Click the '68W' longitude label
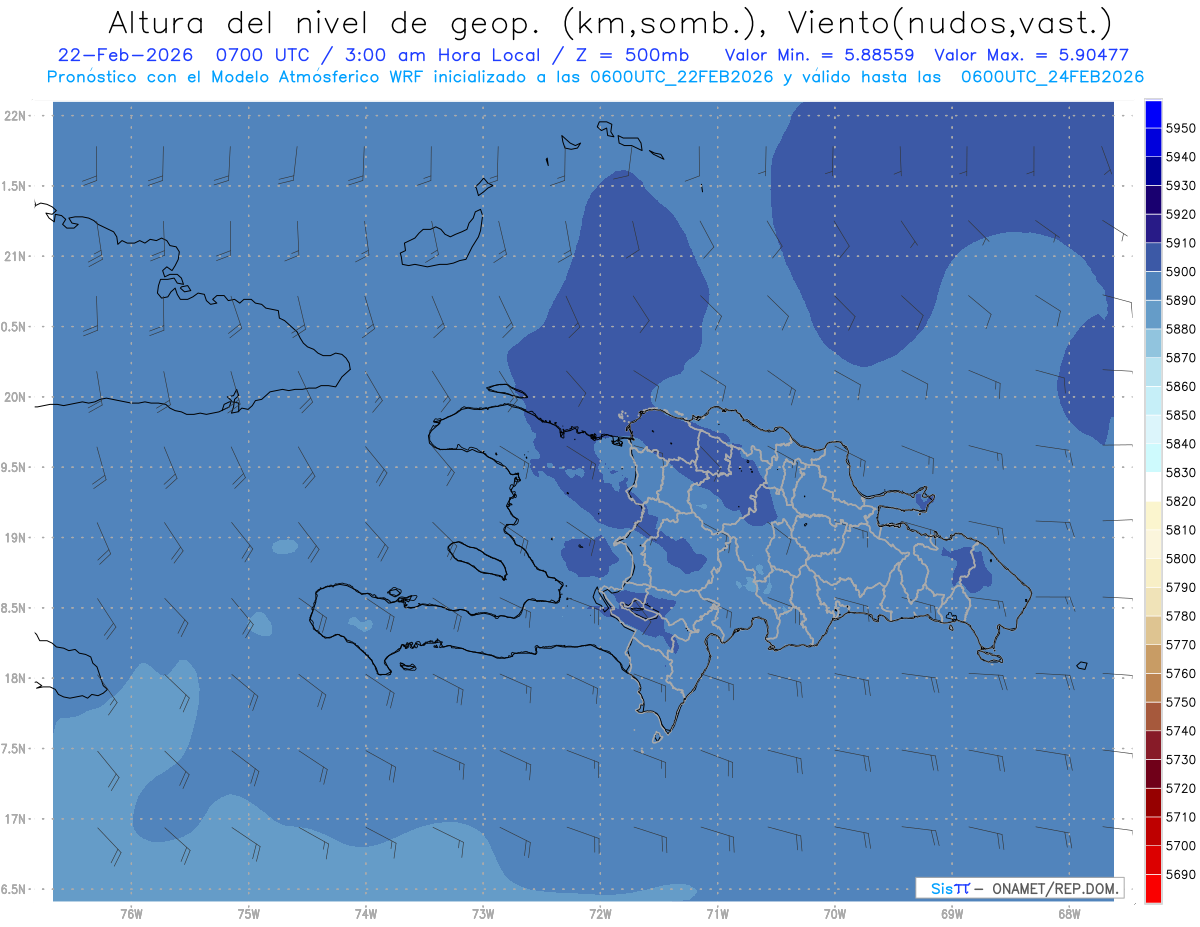 point(1069,914)
